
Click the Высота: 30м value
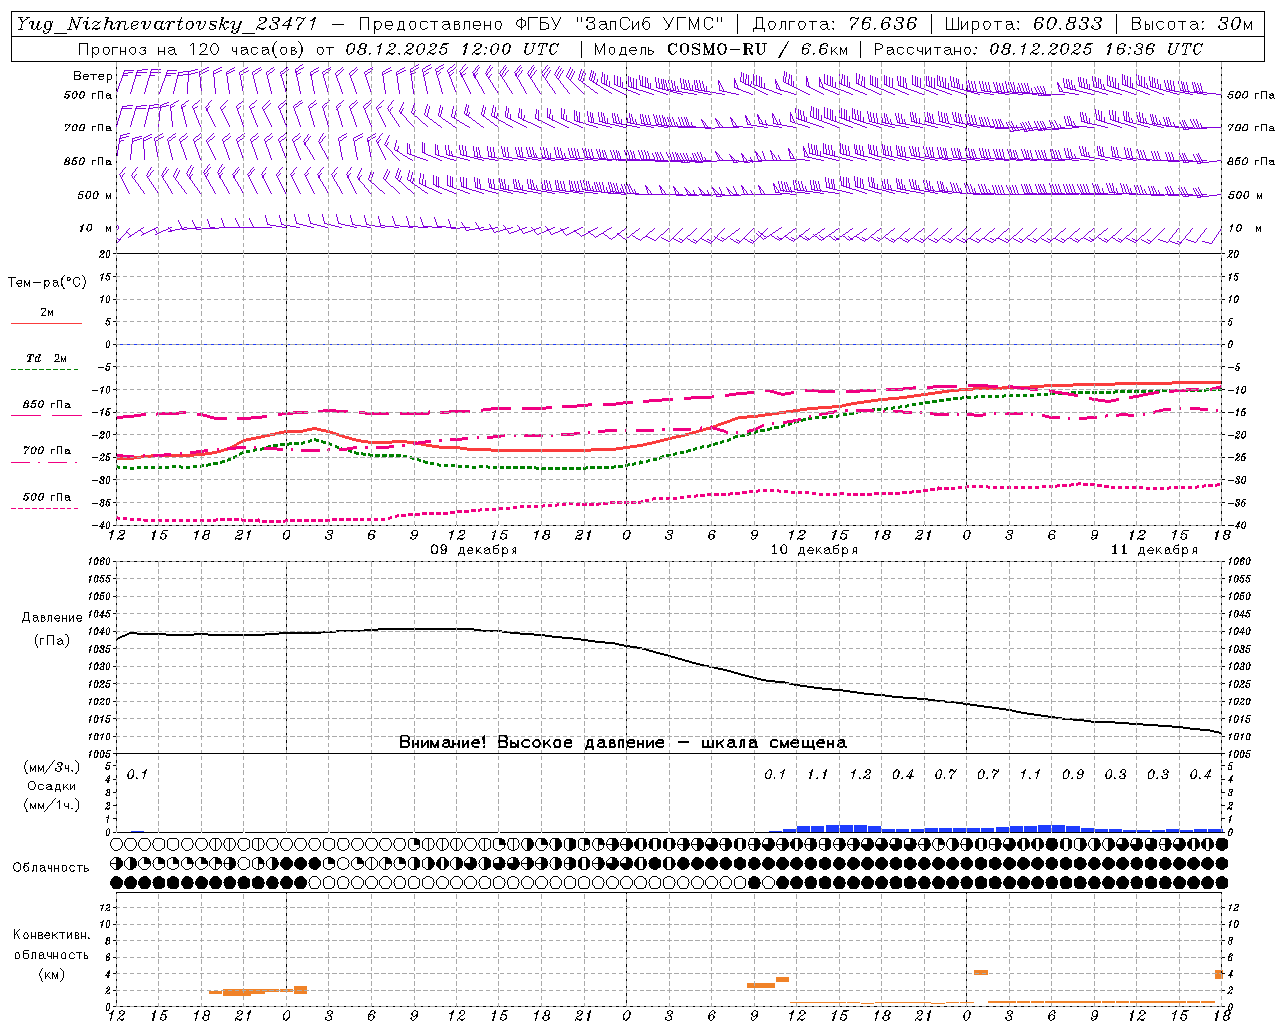(1191, 24)
